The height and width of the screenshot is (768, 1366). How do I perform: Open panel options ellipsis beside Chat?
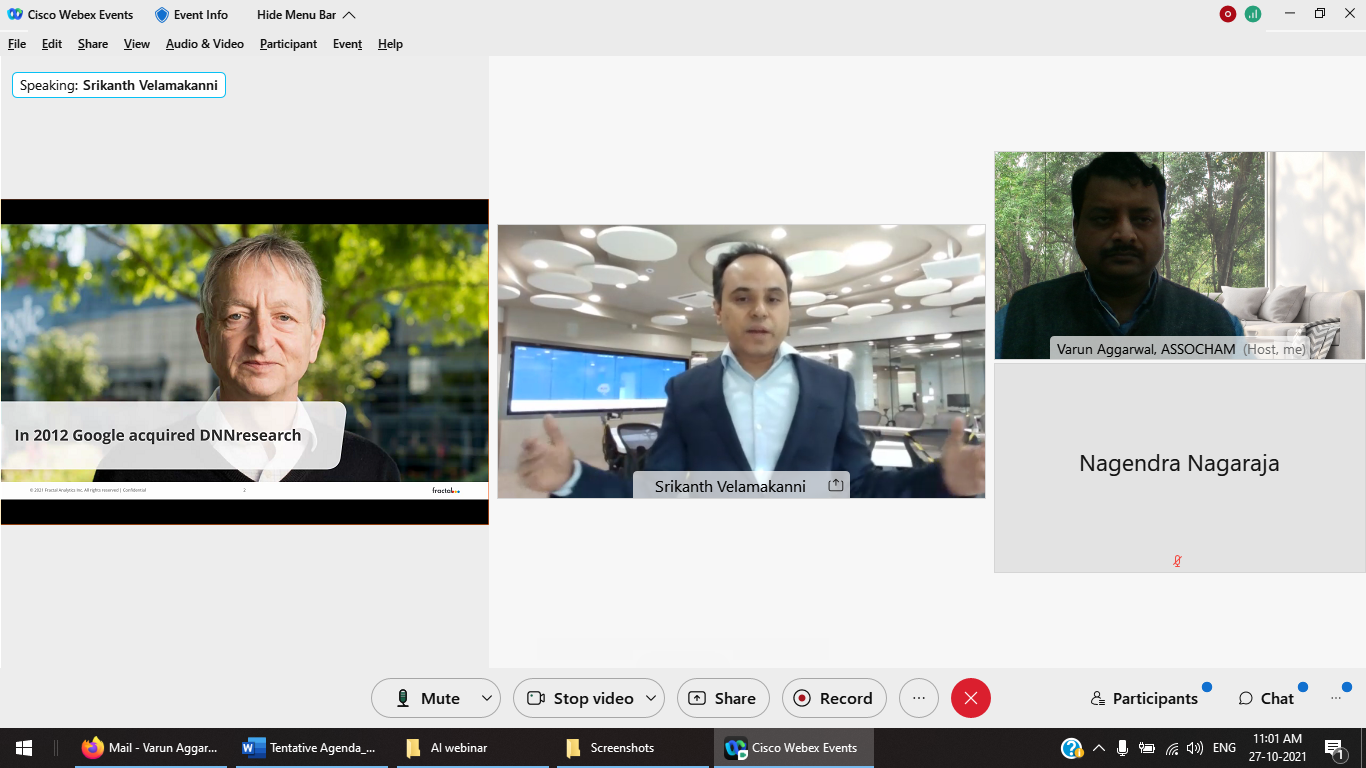[1336, 698]
